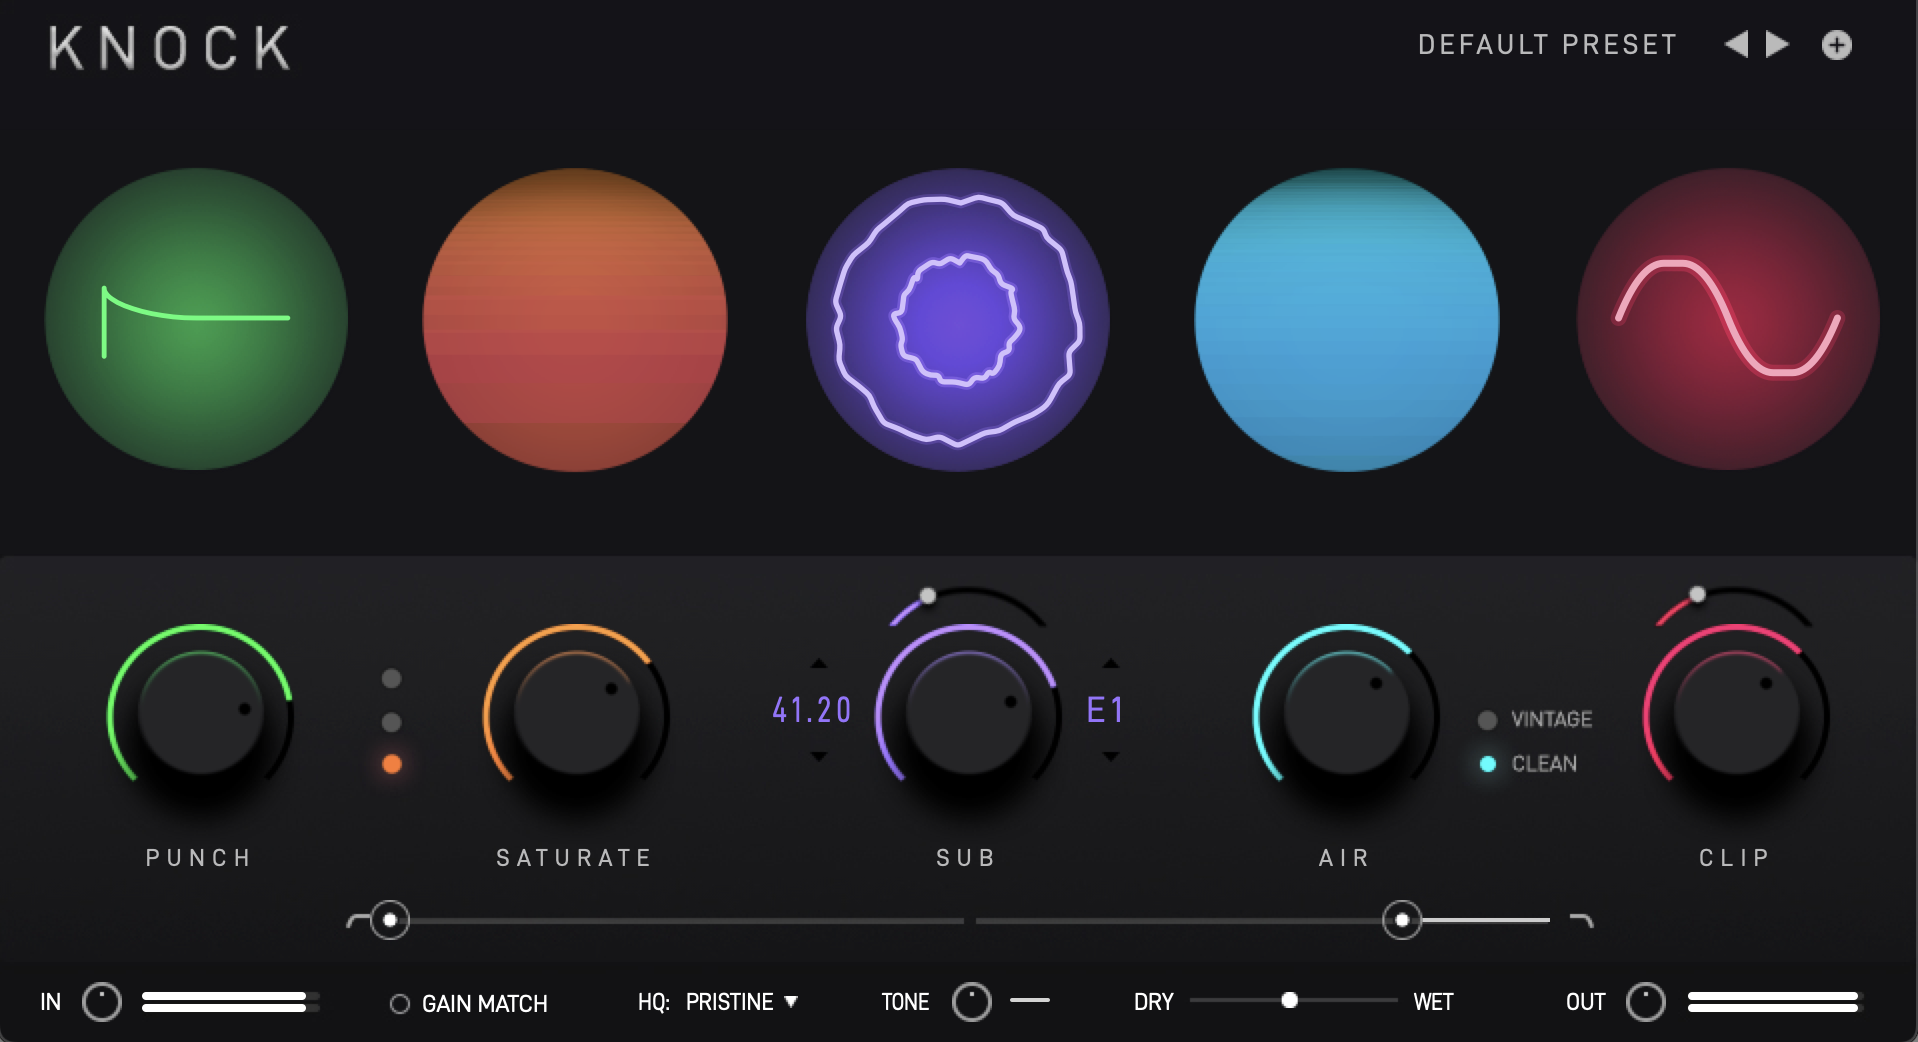
Task: Select the CLEAN air mode
Action: pos(1487,764)
